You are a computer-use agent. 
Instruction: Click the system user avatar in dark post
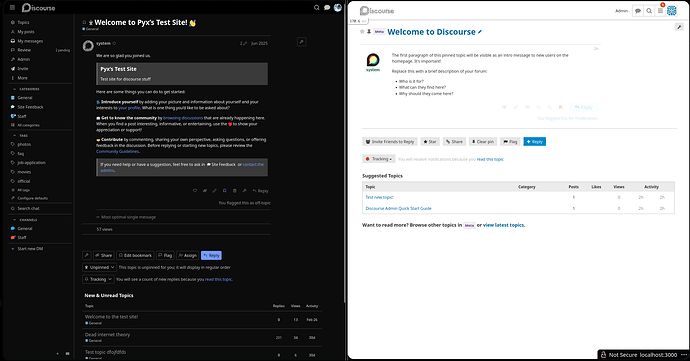point(88,46)
